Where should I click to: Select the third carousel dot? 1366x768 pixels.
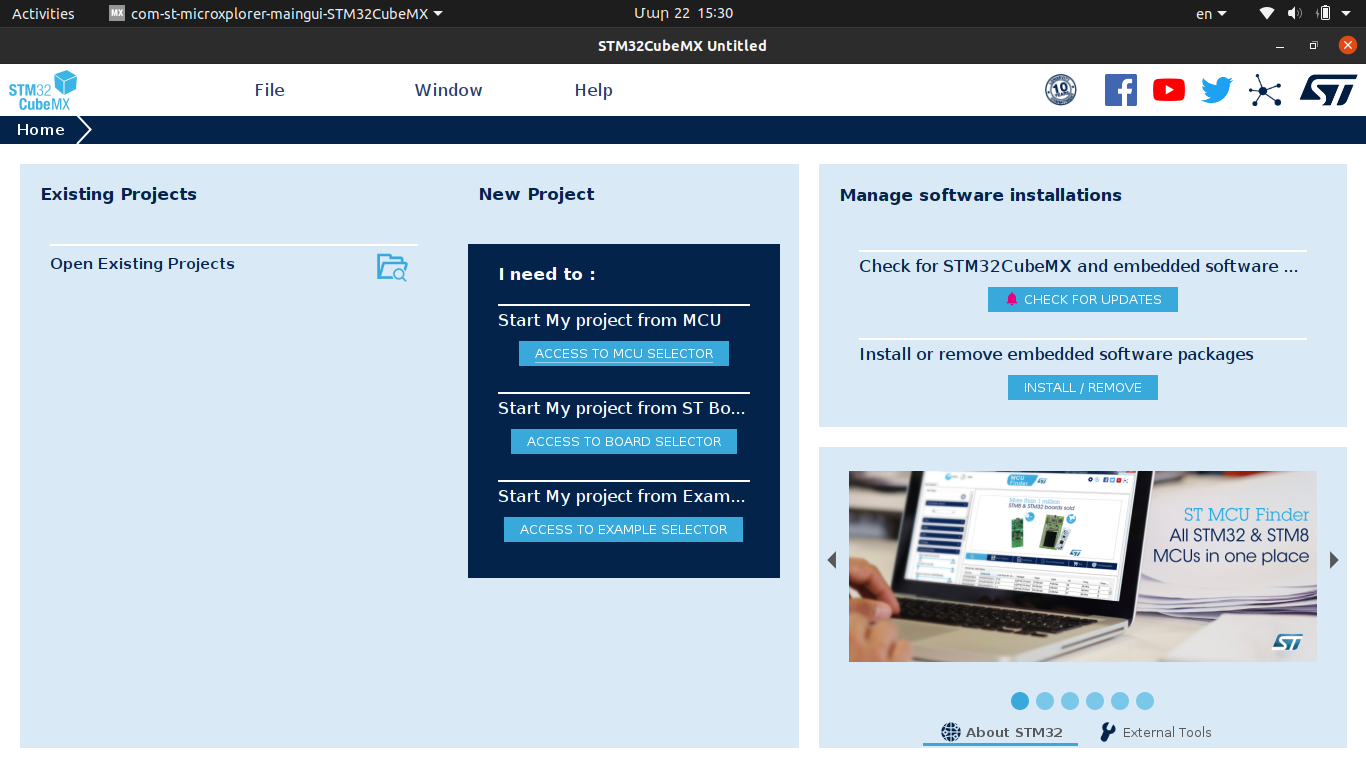pyautogui.click(x=1070, y=701)
